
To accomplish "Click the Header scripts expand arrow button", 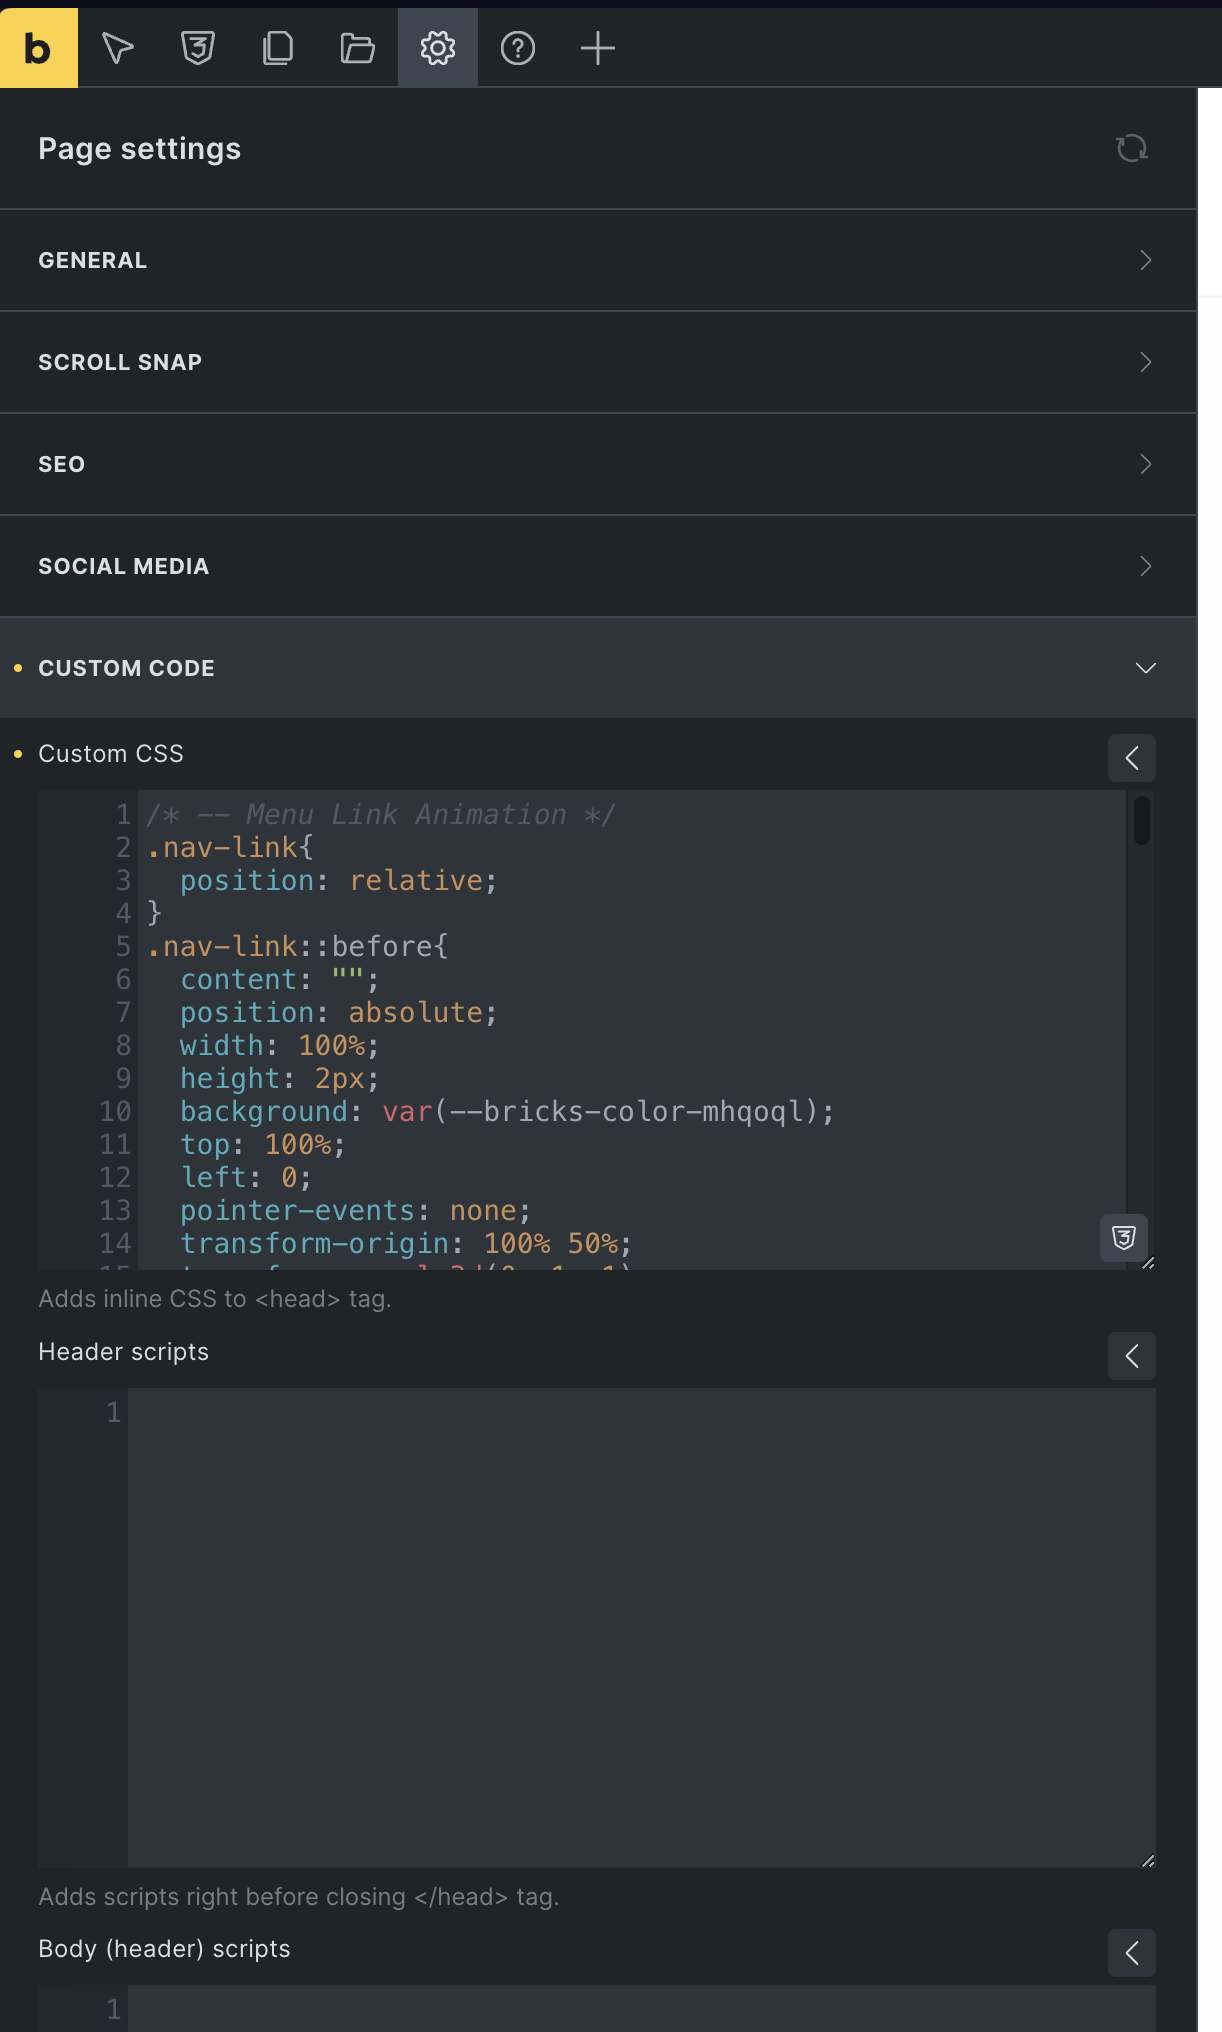I will click(x=1131, y=1356).
